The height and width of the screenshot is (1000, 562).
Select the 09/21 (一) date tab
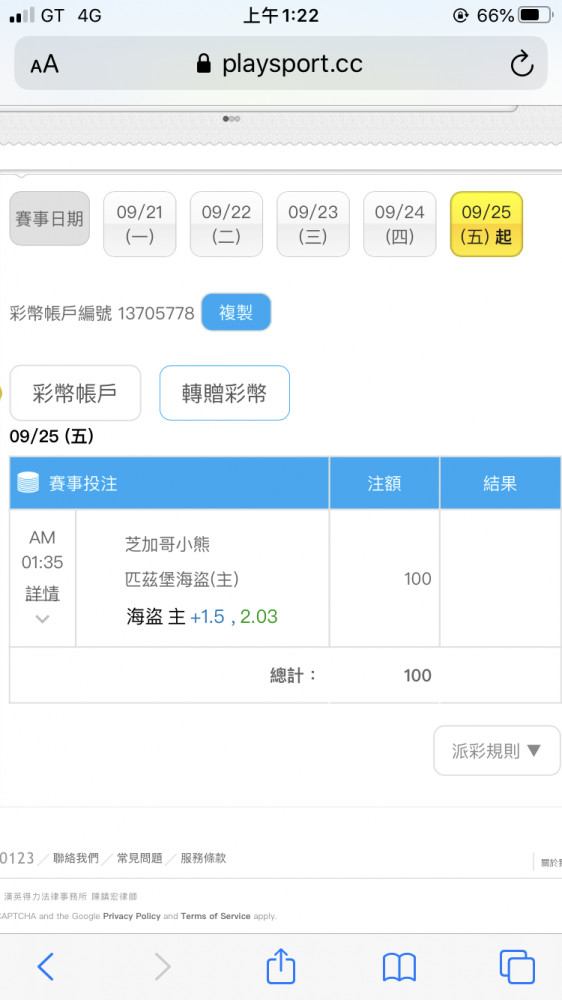140,224
